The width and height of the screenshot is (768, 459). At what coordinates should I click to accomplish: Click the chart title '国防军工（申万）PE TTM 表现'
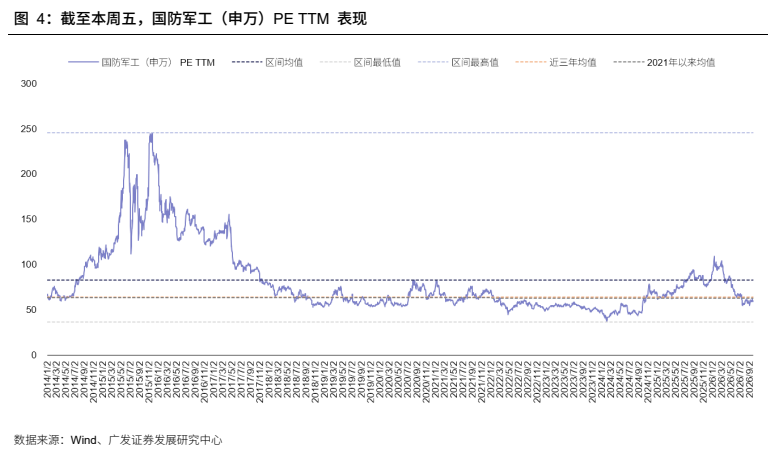(260, 19)
